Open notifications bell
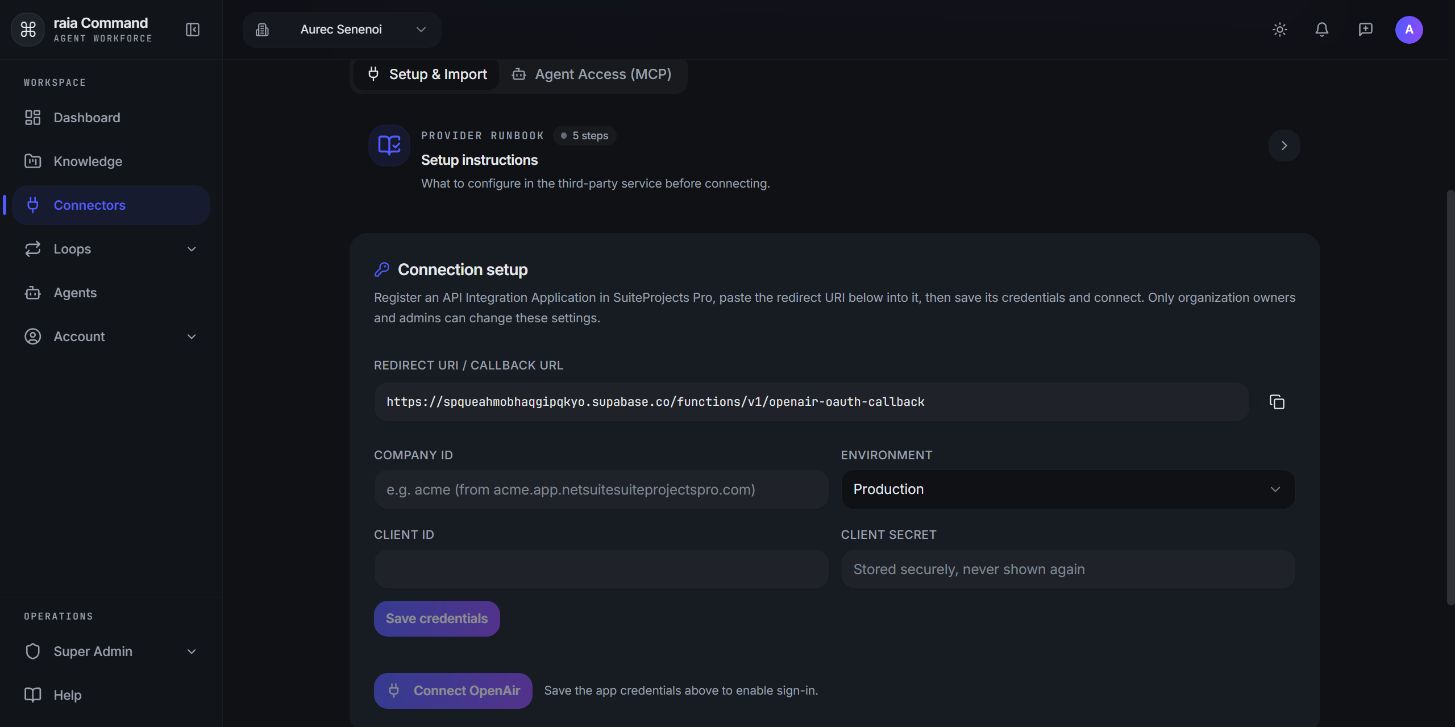Image resolution: width=1455 pixels, height=727 pixels. (x=1322, y=30)
